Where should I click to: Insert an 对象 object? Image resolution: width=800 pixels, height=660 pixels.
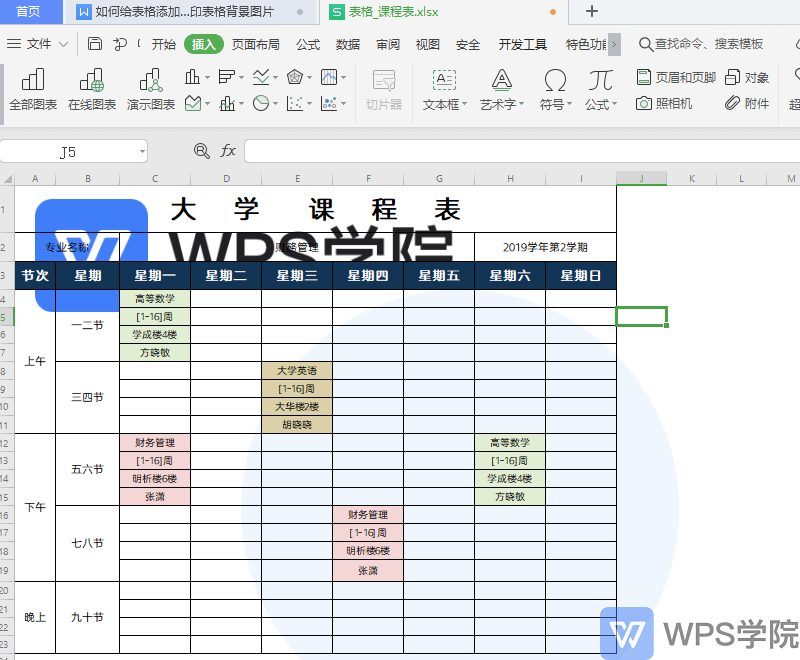[747, 78]
